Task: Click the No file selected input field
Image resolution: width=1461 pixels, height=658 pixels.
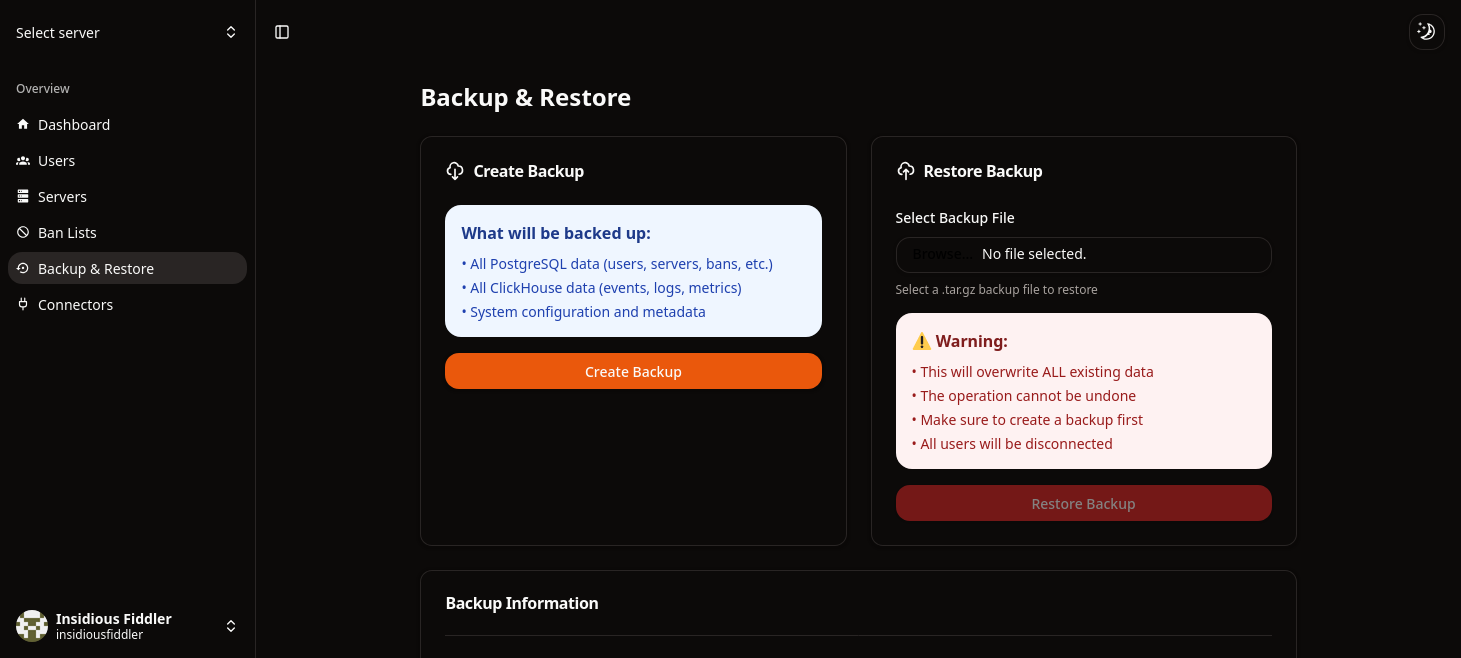Action: pyautogui.click(x=1100, y=254)
